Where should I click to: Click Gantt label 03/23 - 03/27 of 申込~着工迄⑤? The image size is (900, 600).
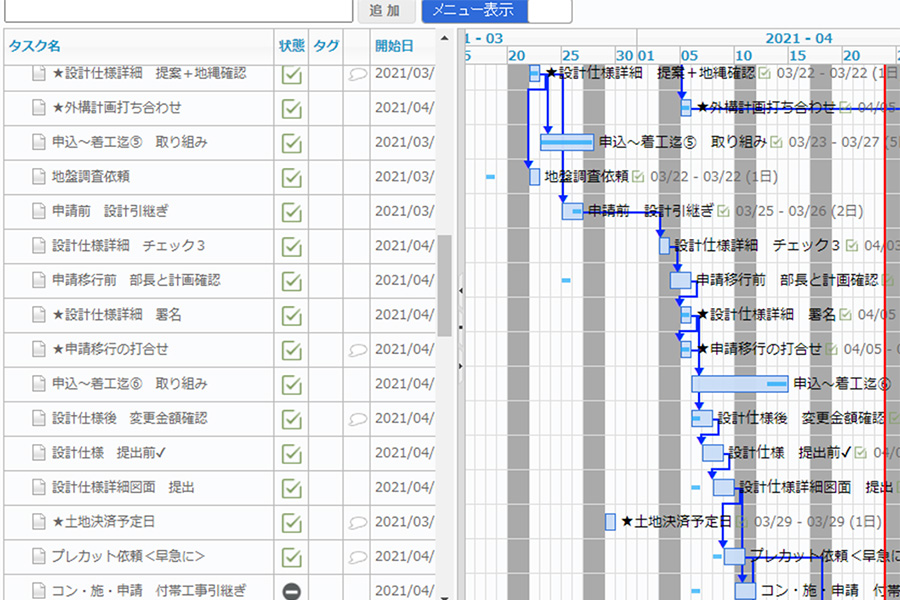pos(833,142)
